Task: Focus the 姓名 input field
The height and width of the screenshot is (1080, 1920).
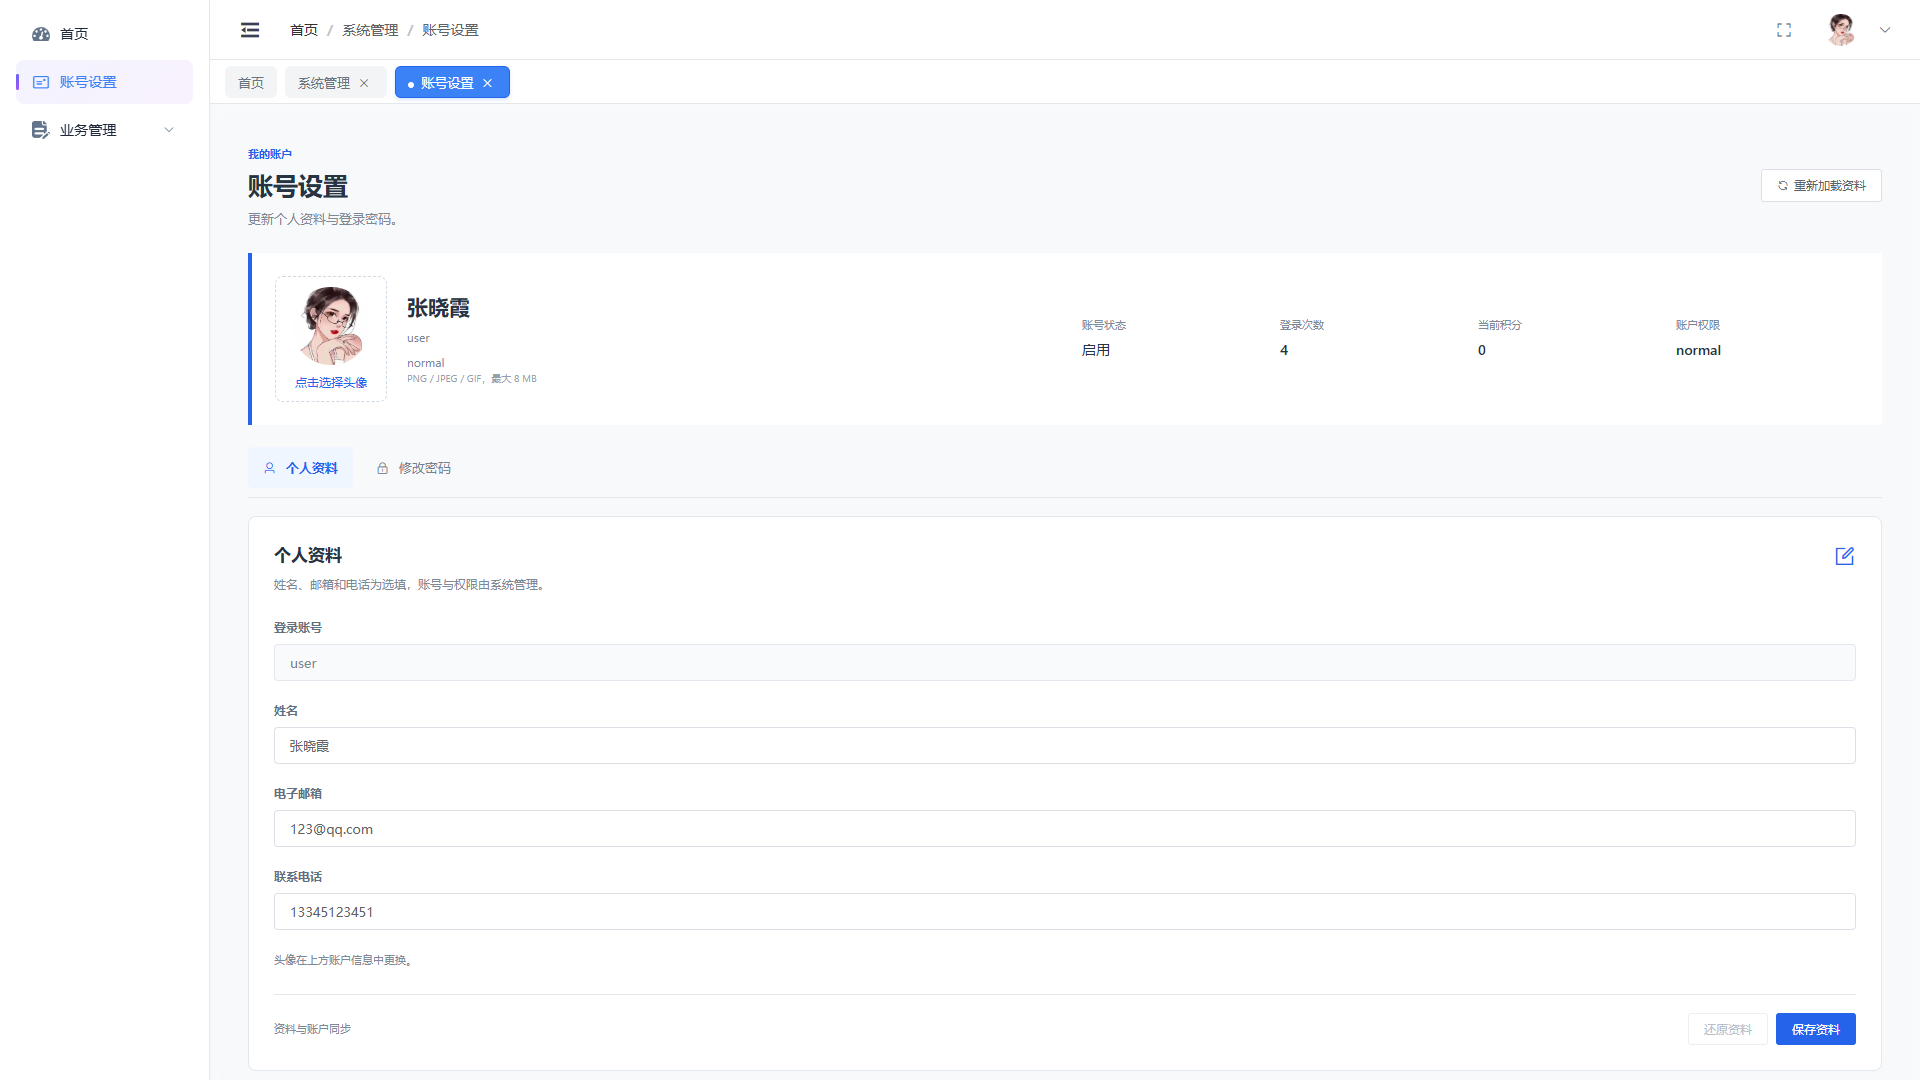Action: click(1065, 746)
